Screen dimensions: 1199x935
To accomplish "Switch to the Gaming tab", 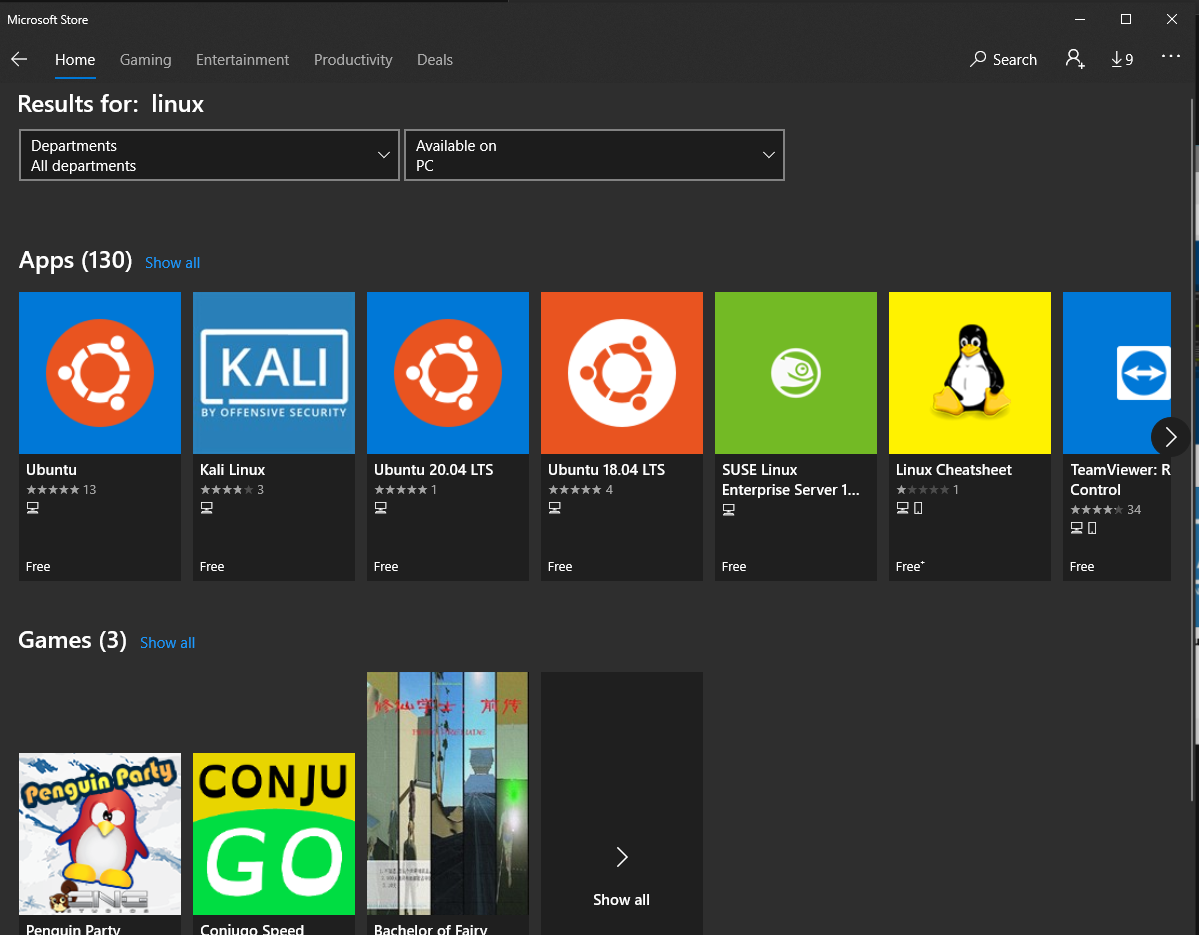I will (145, 60).
